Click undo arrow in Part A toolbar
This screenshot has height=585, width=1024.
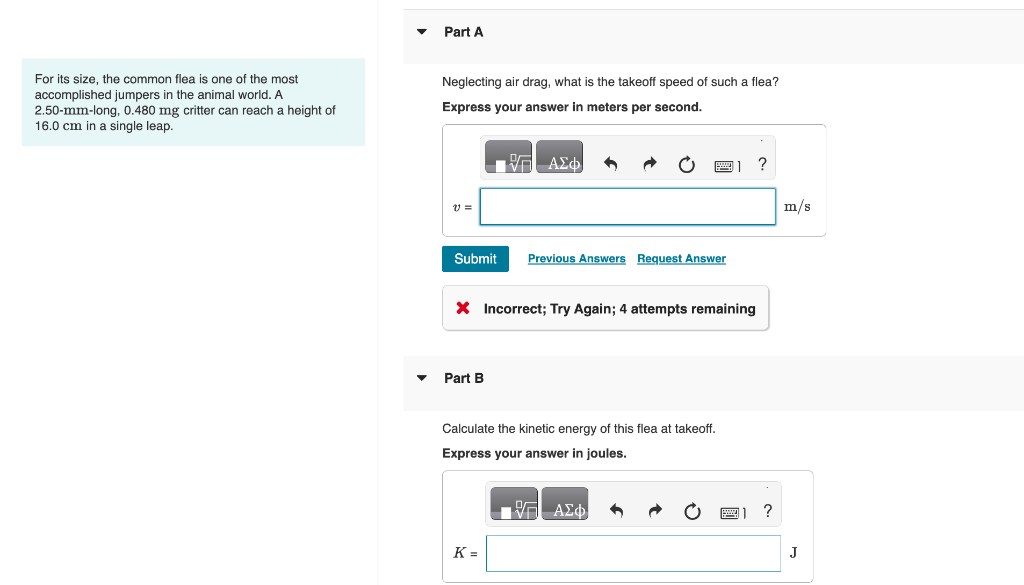coord(612,165)
